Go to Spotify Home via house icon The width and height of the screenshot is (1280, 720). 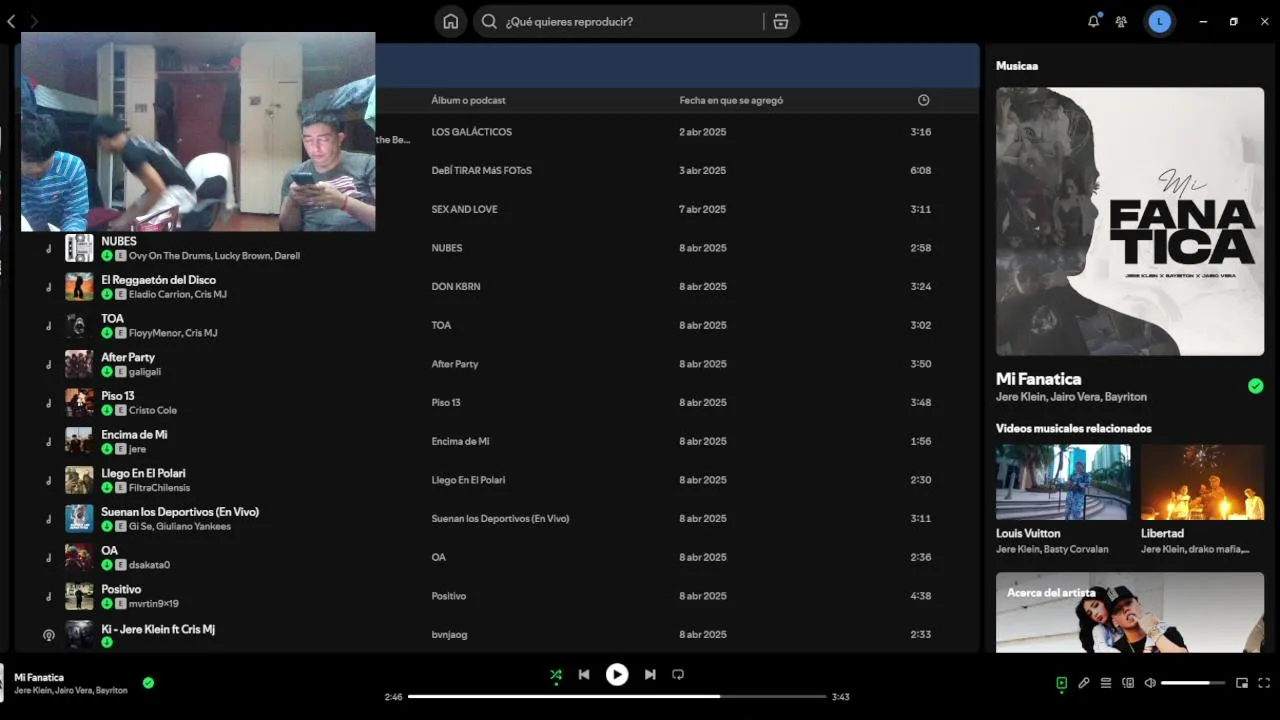(451, 21)
